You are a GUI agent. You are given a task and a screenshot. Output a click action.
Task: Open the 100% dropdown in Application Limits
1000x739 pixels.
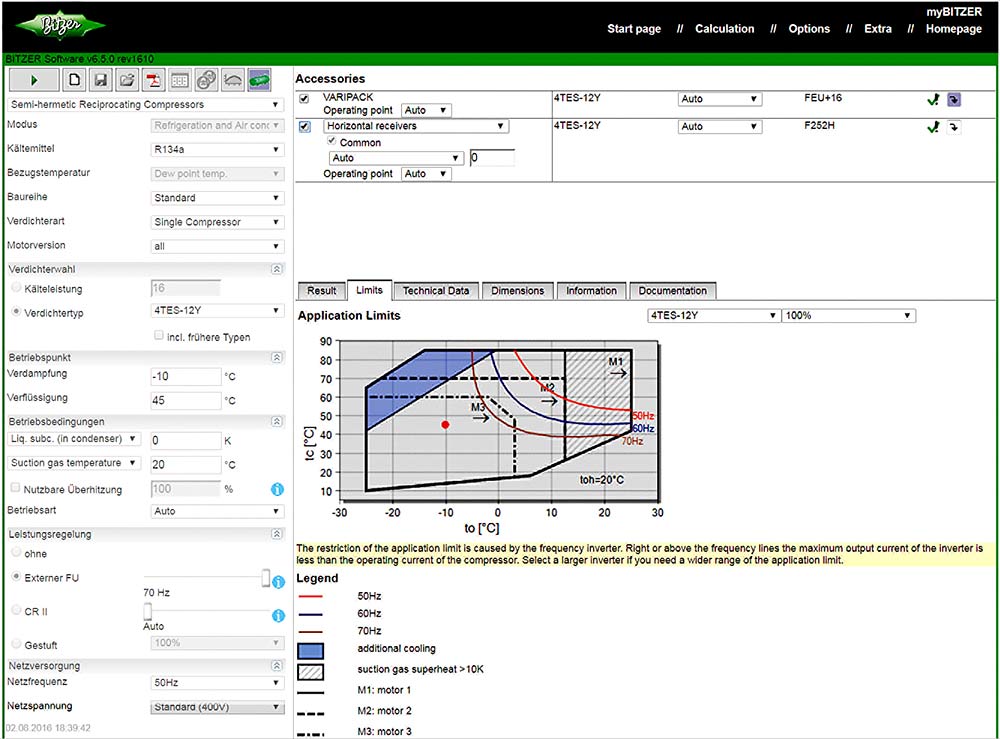tap(848, 316)
